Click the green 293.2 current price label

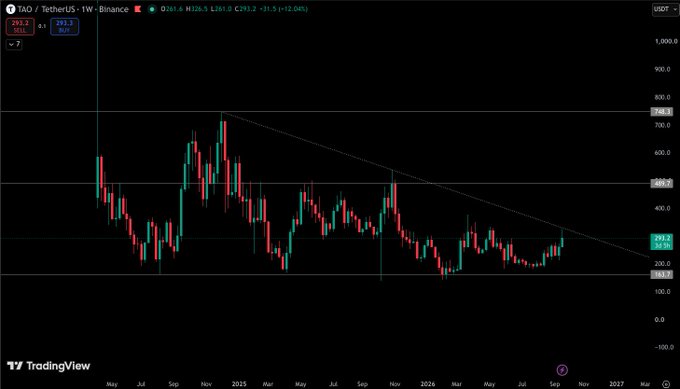tap(662, 242)
